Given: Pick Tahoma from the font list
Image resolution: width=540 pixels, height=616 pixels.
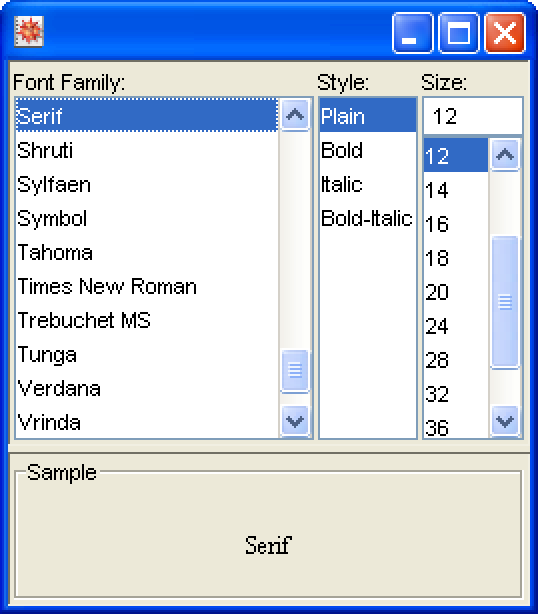Looking at the screenshot, I should point(147,252).
